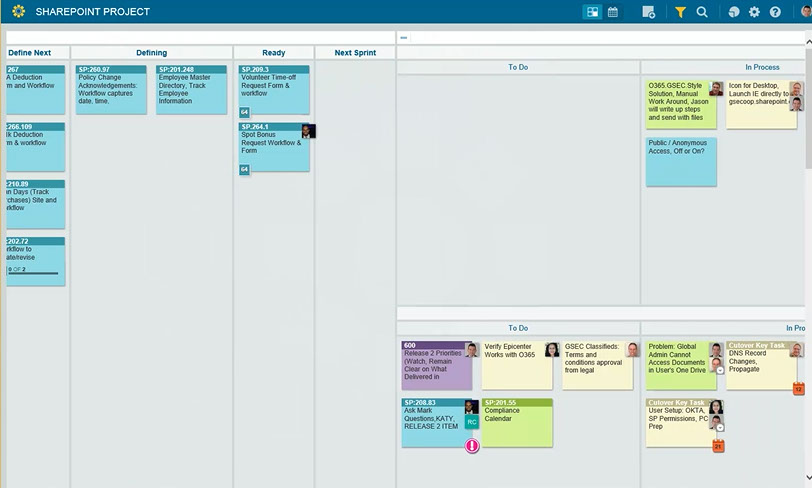
Task: Click the Defining column header
Action: pyautogui.click(x=151, y=53)
